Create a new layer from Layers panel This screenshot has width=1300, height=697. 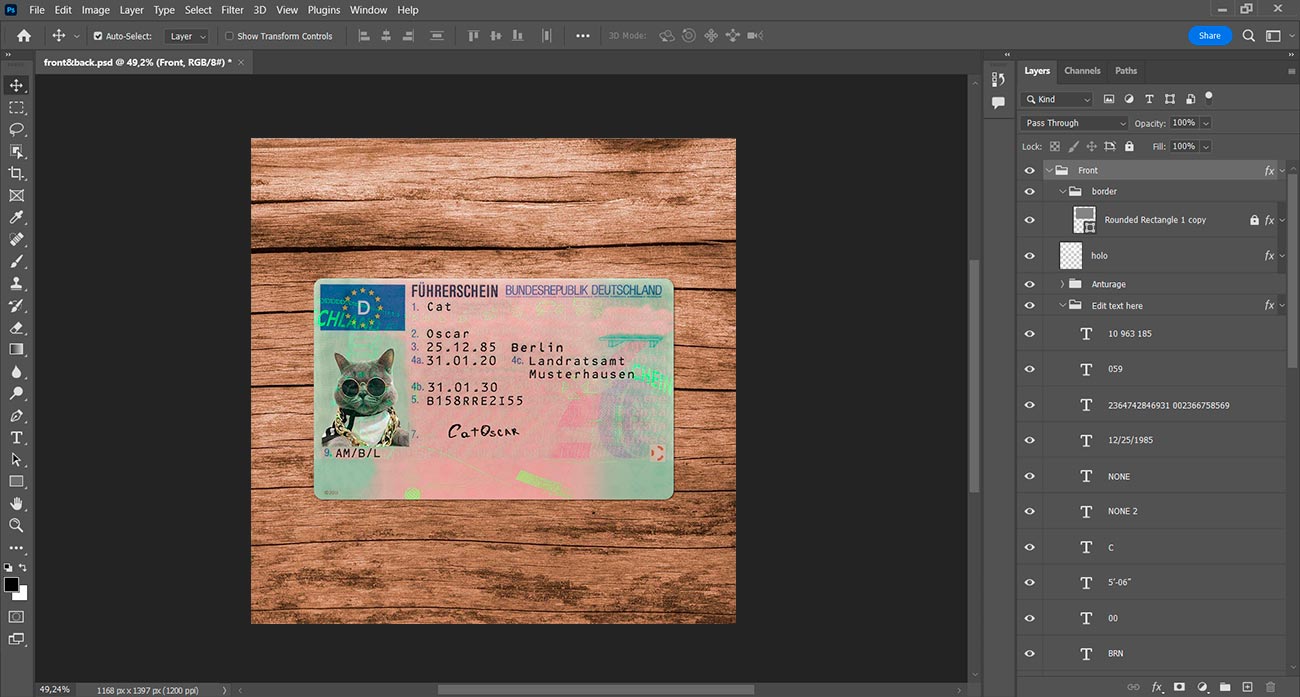(1247, 687)
